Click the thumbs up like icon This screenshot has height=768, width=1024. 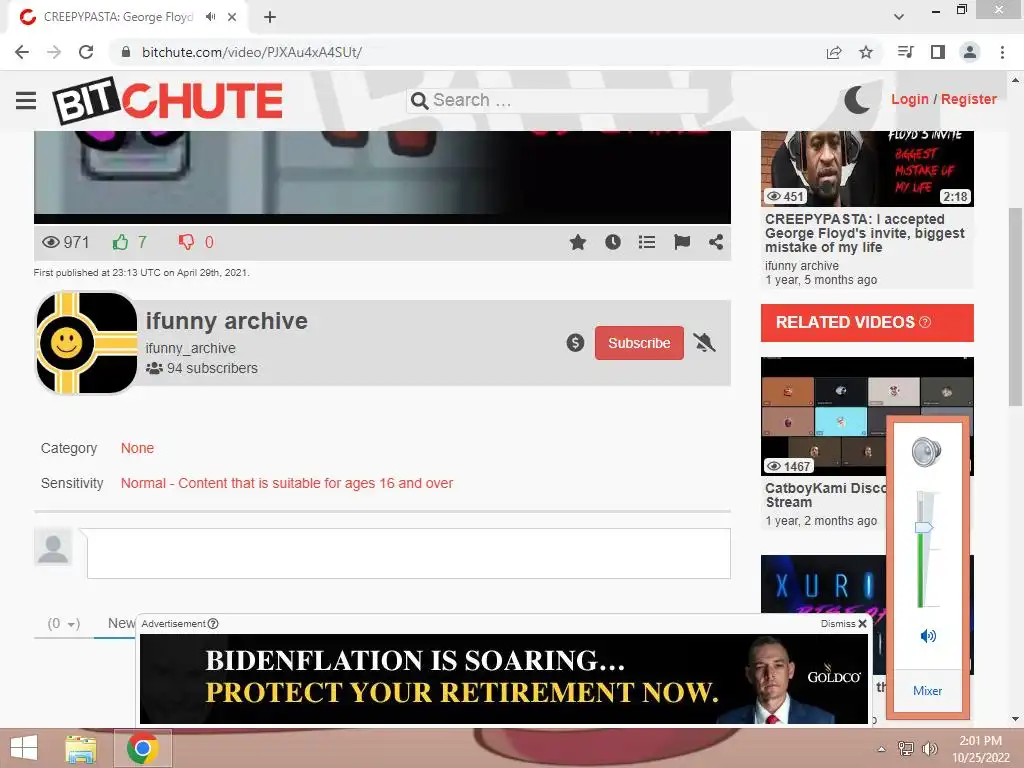click(x=120, y=242)
